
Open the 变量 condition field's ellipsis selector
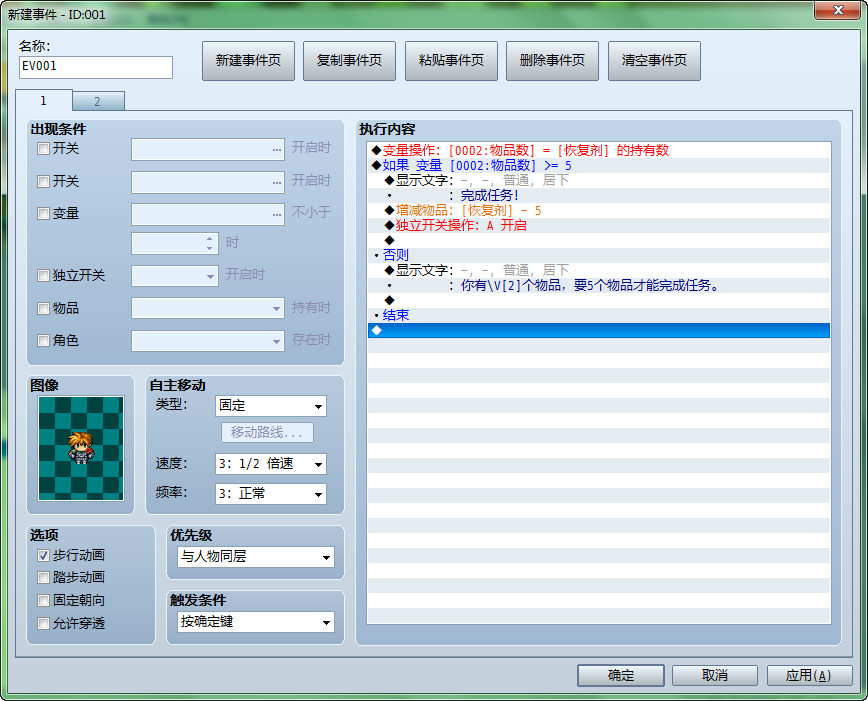[277, 214]
